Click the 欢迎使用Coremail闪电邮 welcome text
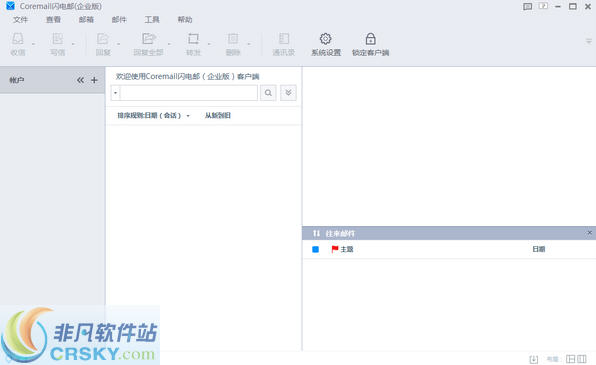 click(x=187, y=76)
